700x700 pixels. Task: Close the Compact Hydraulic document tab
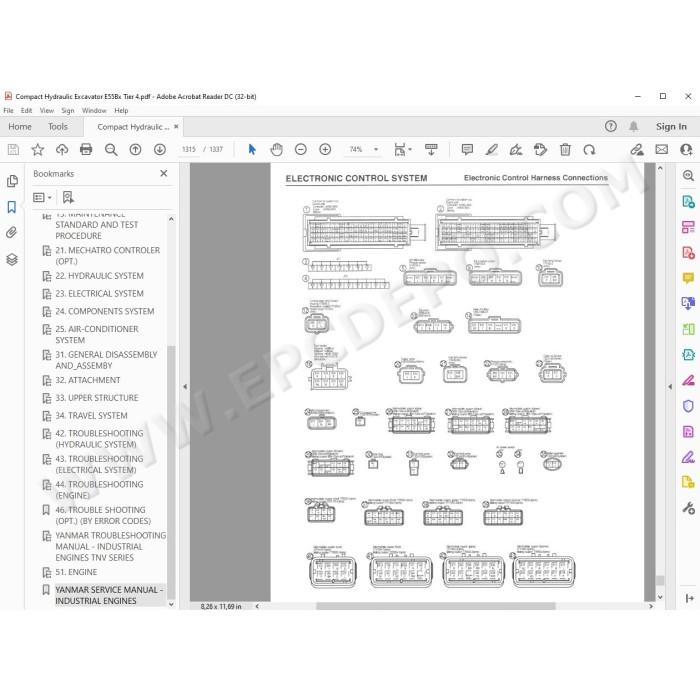(x=176, y=127)
